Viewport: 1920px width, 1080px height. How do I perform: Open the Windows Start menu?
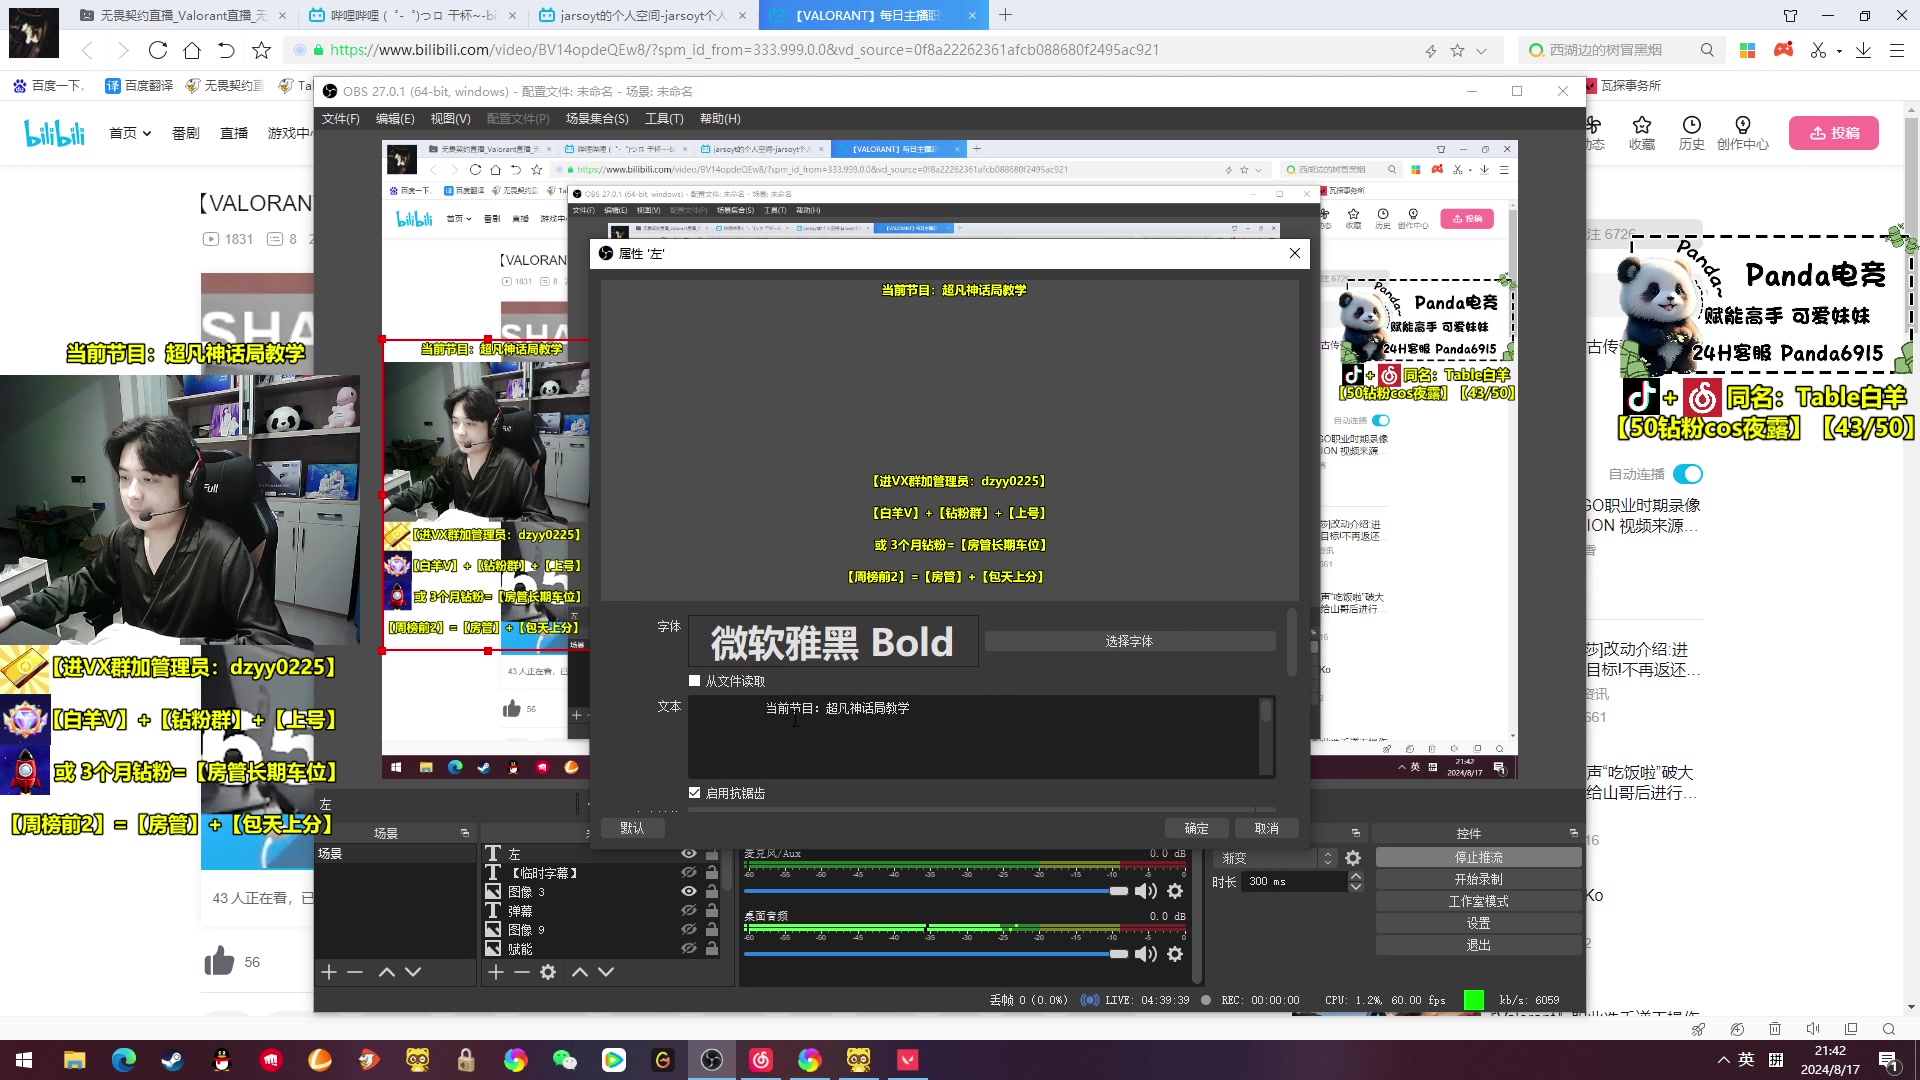coord(24,1060)
